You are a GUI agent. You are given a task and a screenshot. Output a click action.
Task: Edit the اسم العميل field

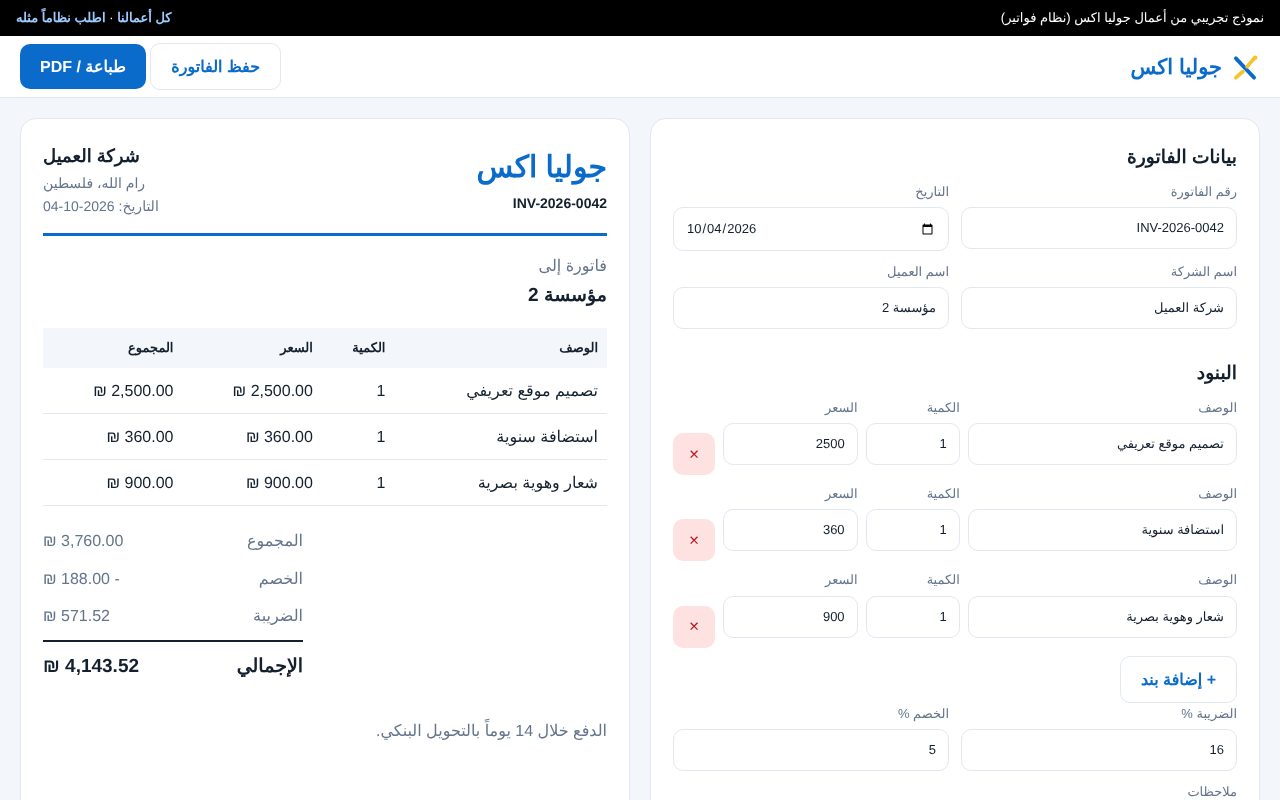[811, 308]
